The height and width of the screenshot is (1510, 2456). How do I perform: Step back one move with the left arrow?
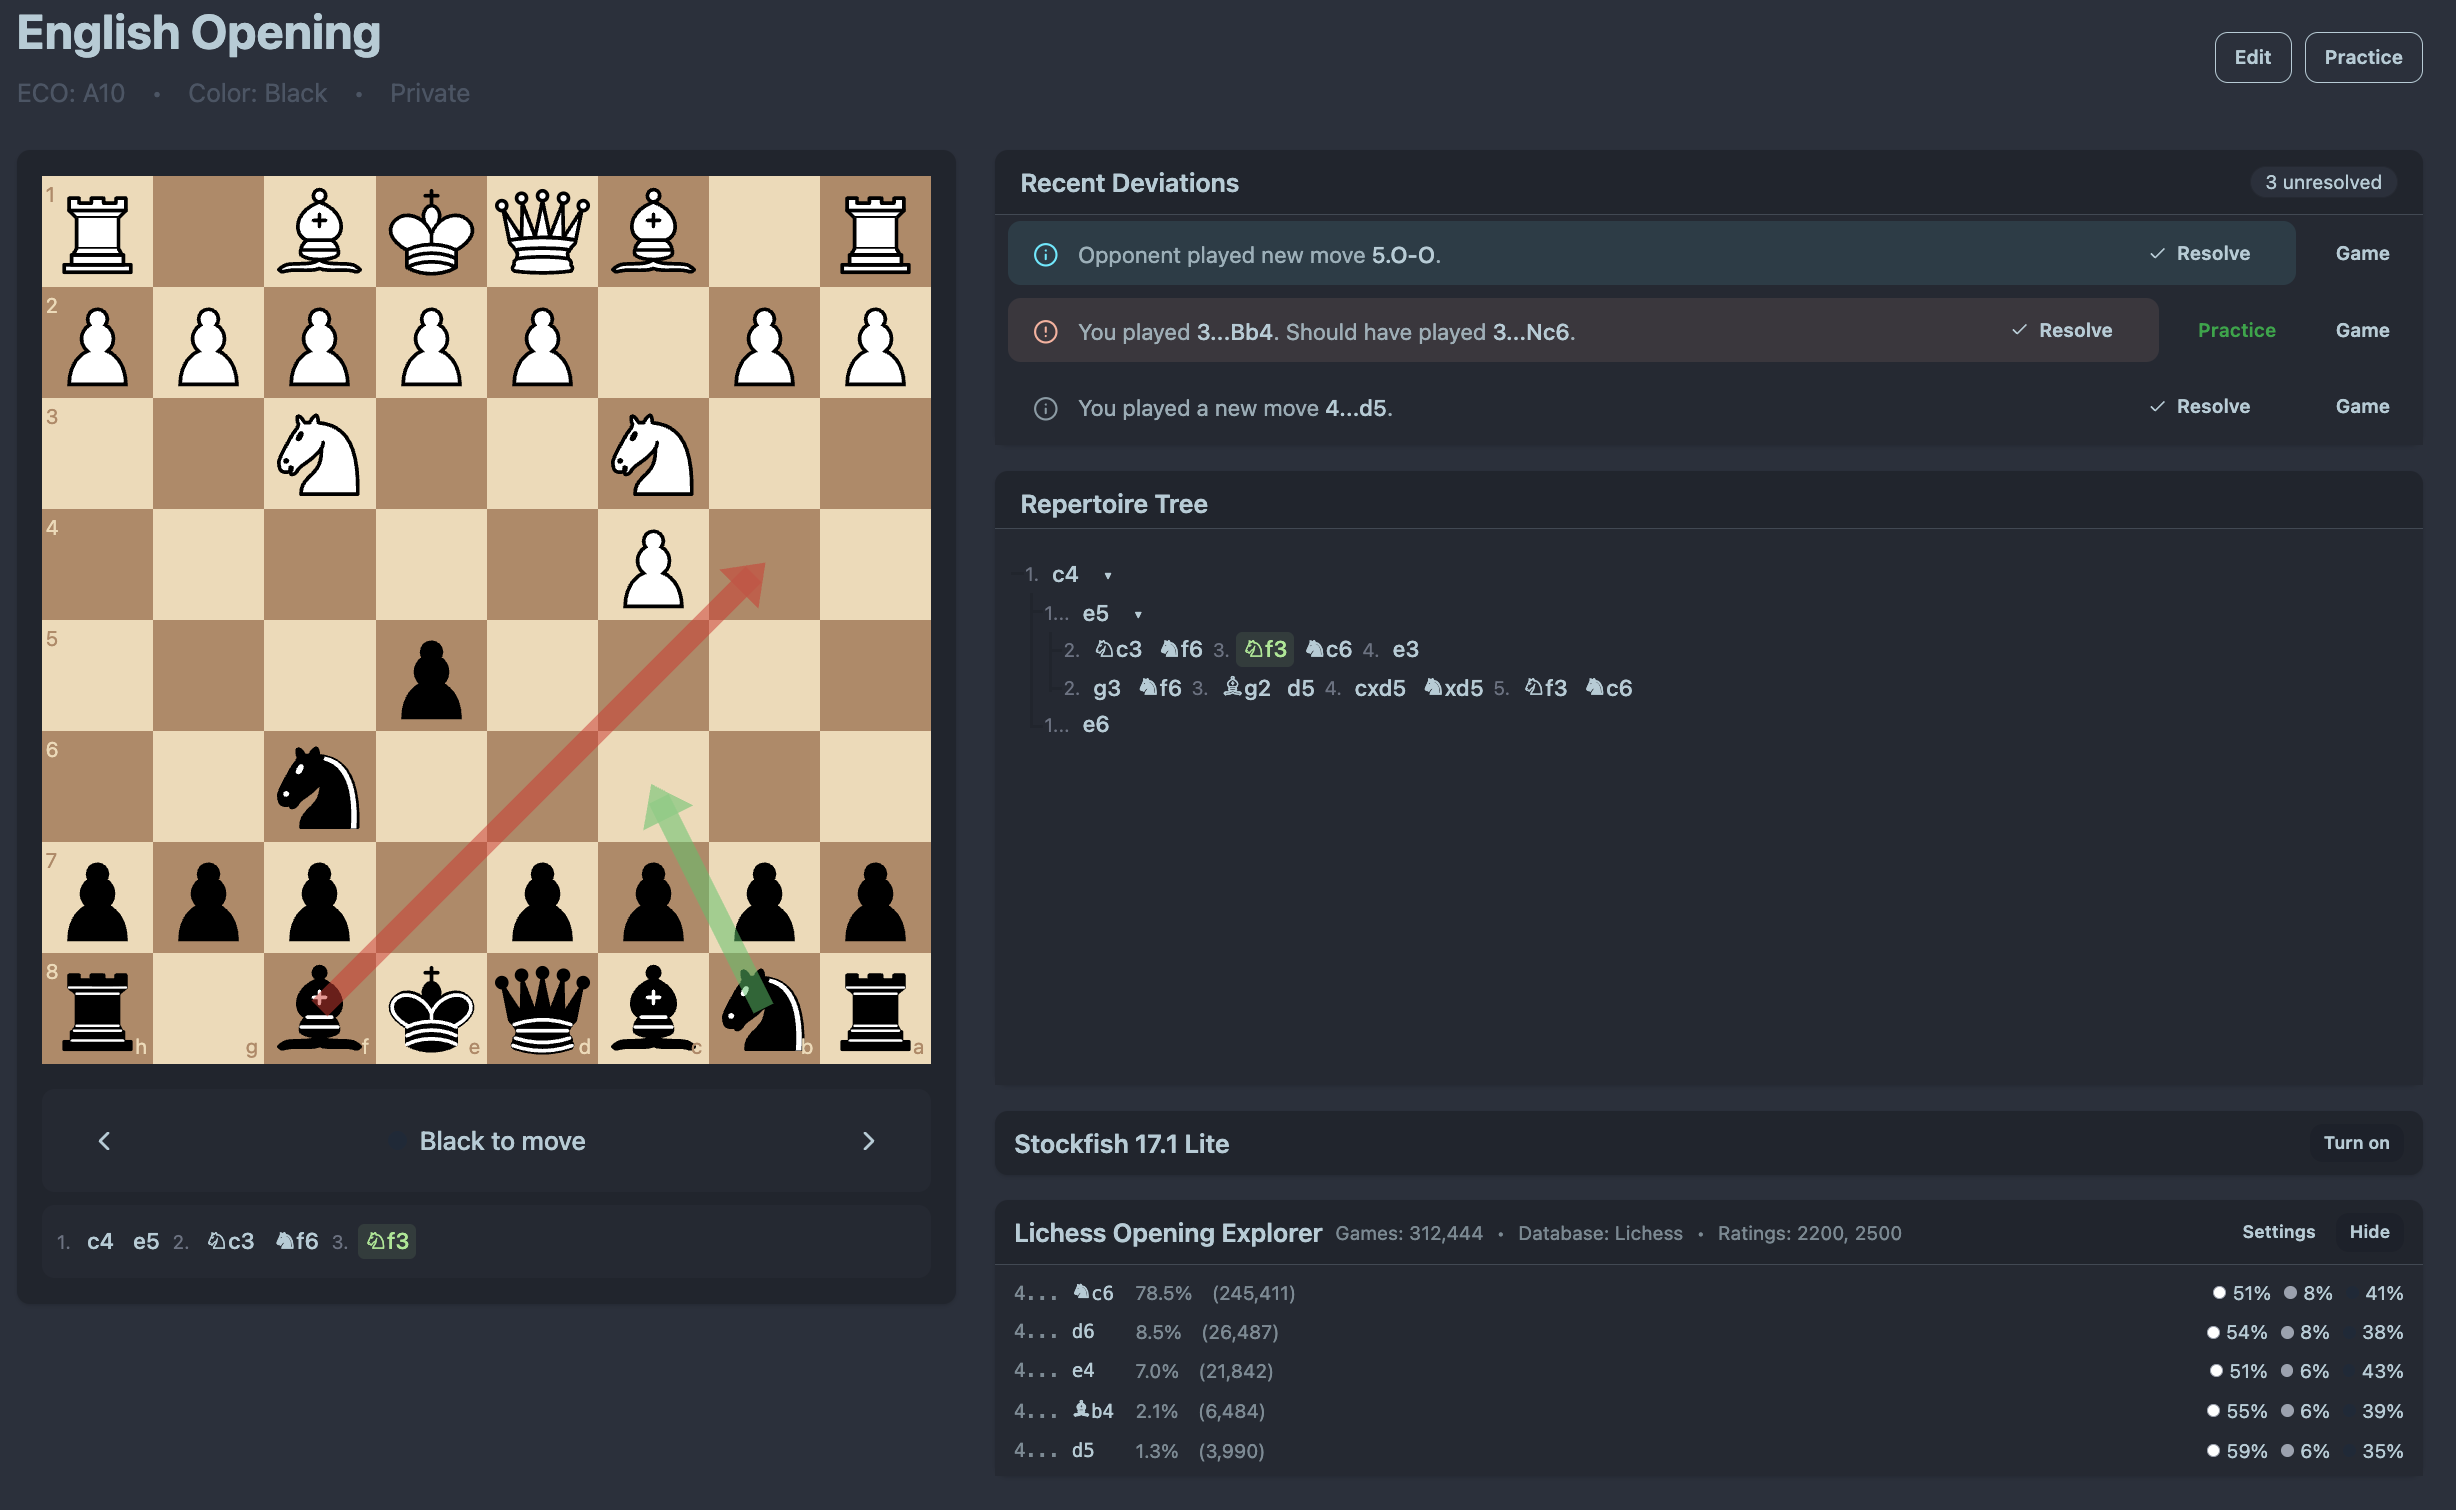[105, 1140]
